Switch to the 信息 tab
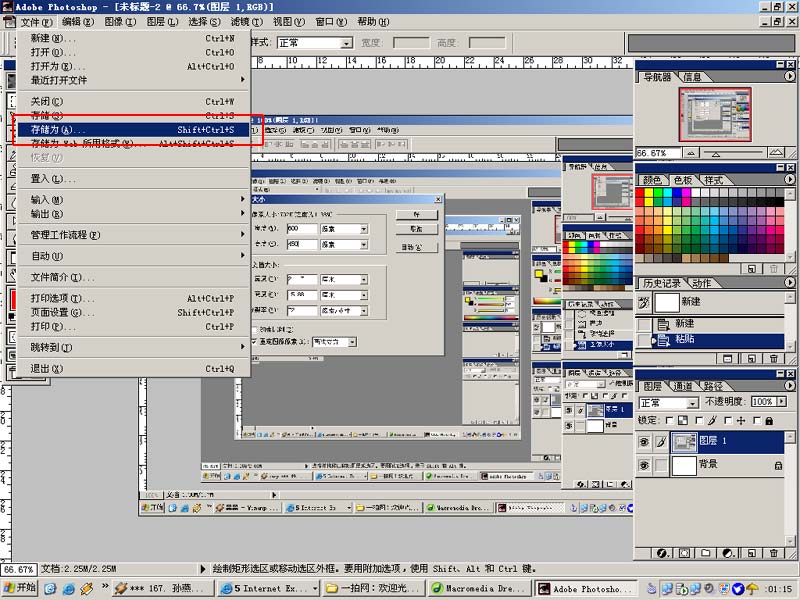 692,77
